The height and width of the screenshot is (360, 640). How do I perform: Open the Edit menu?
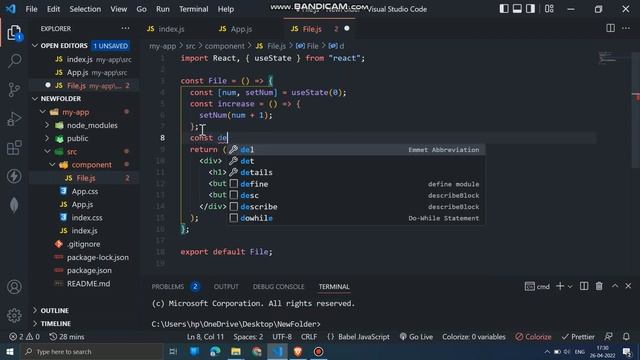click(x=53, y=9)
